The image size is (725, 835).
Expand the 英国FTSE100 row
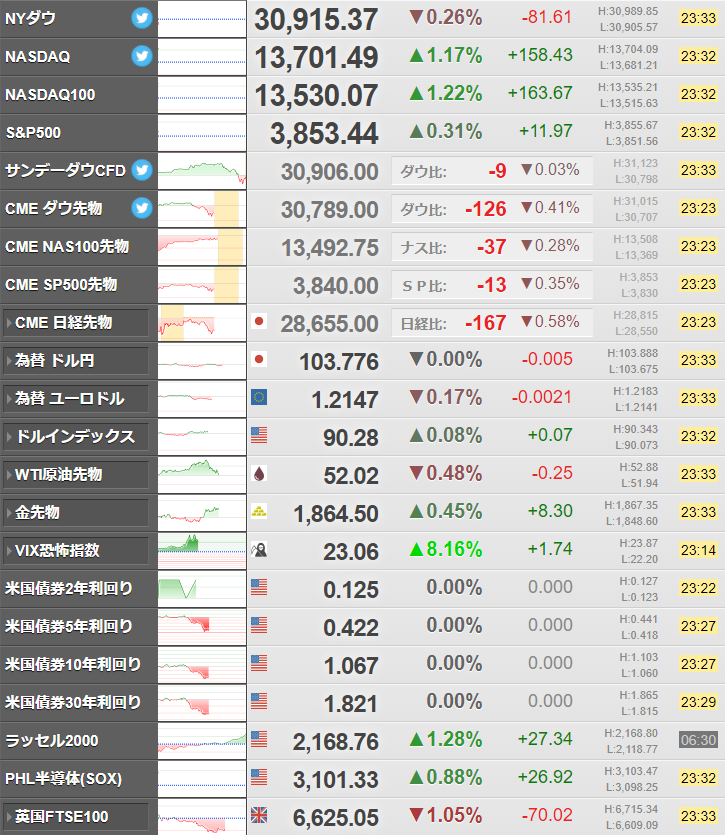pyautogui.click(x=76, y=816)
